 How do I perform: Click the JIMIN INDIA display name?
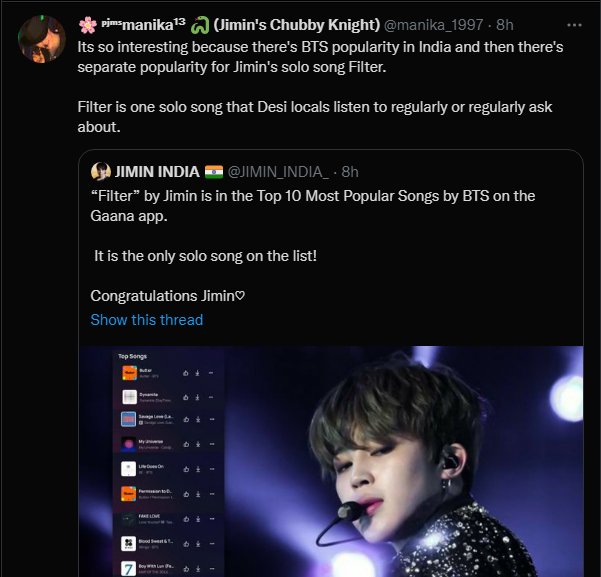(157, 172)
